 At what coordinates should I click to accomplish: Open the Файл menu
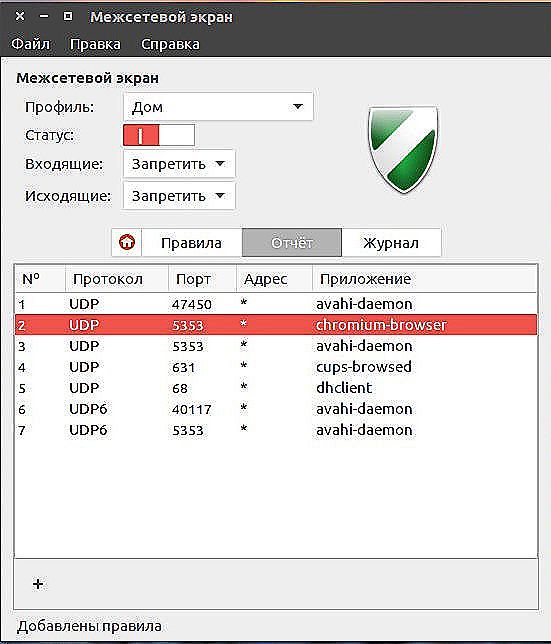pyautogui.click(x=30, y=44)
